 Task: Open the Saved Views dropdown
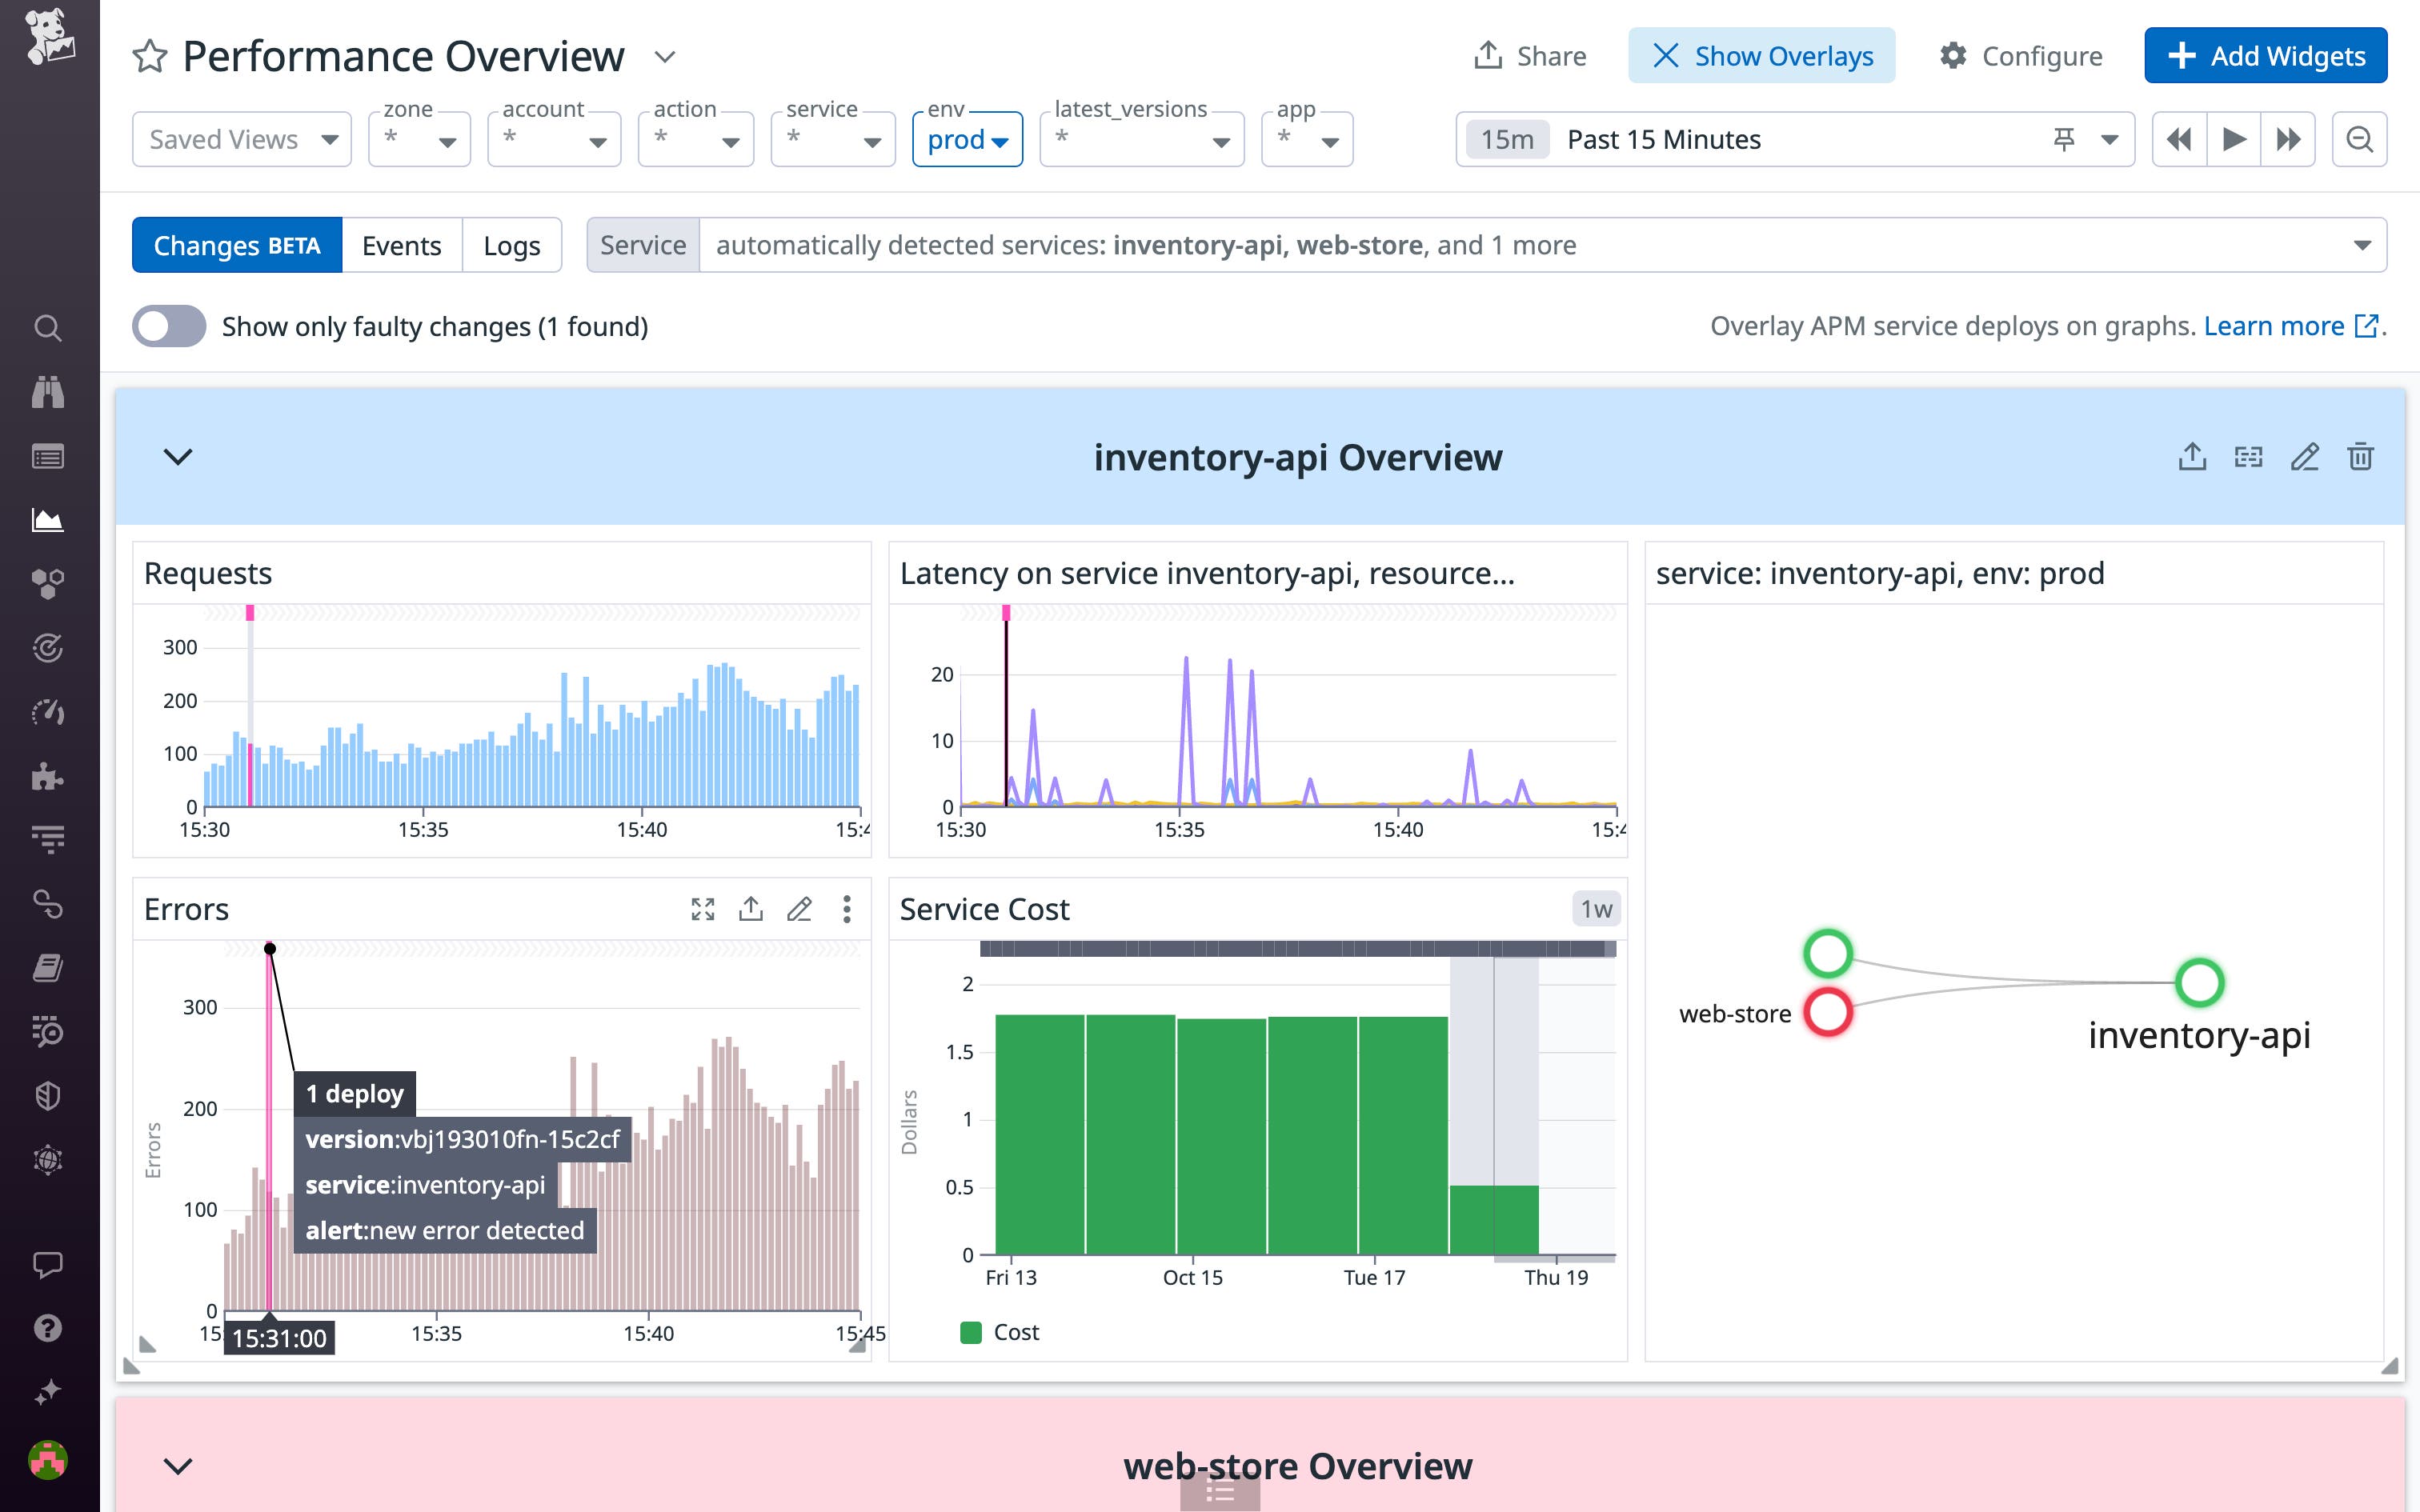pyautogui.click(x=240, y=139)
